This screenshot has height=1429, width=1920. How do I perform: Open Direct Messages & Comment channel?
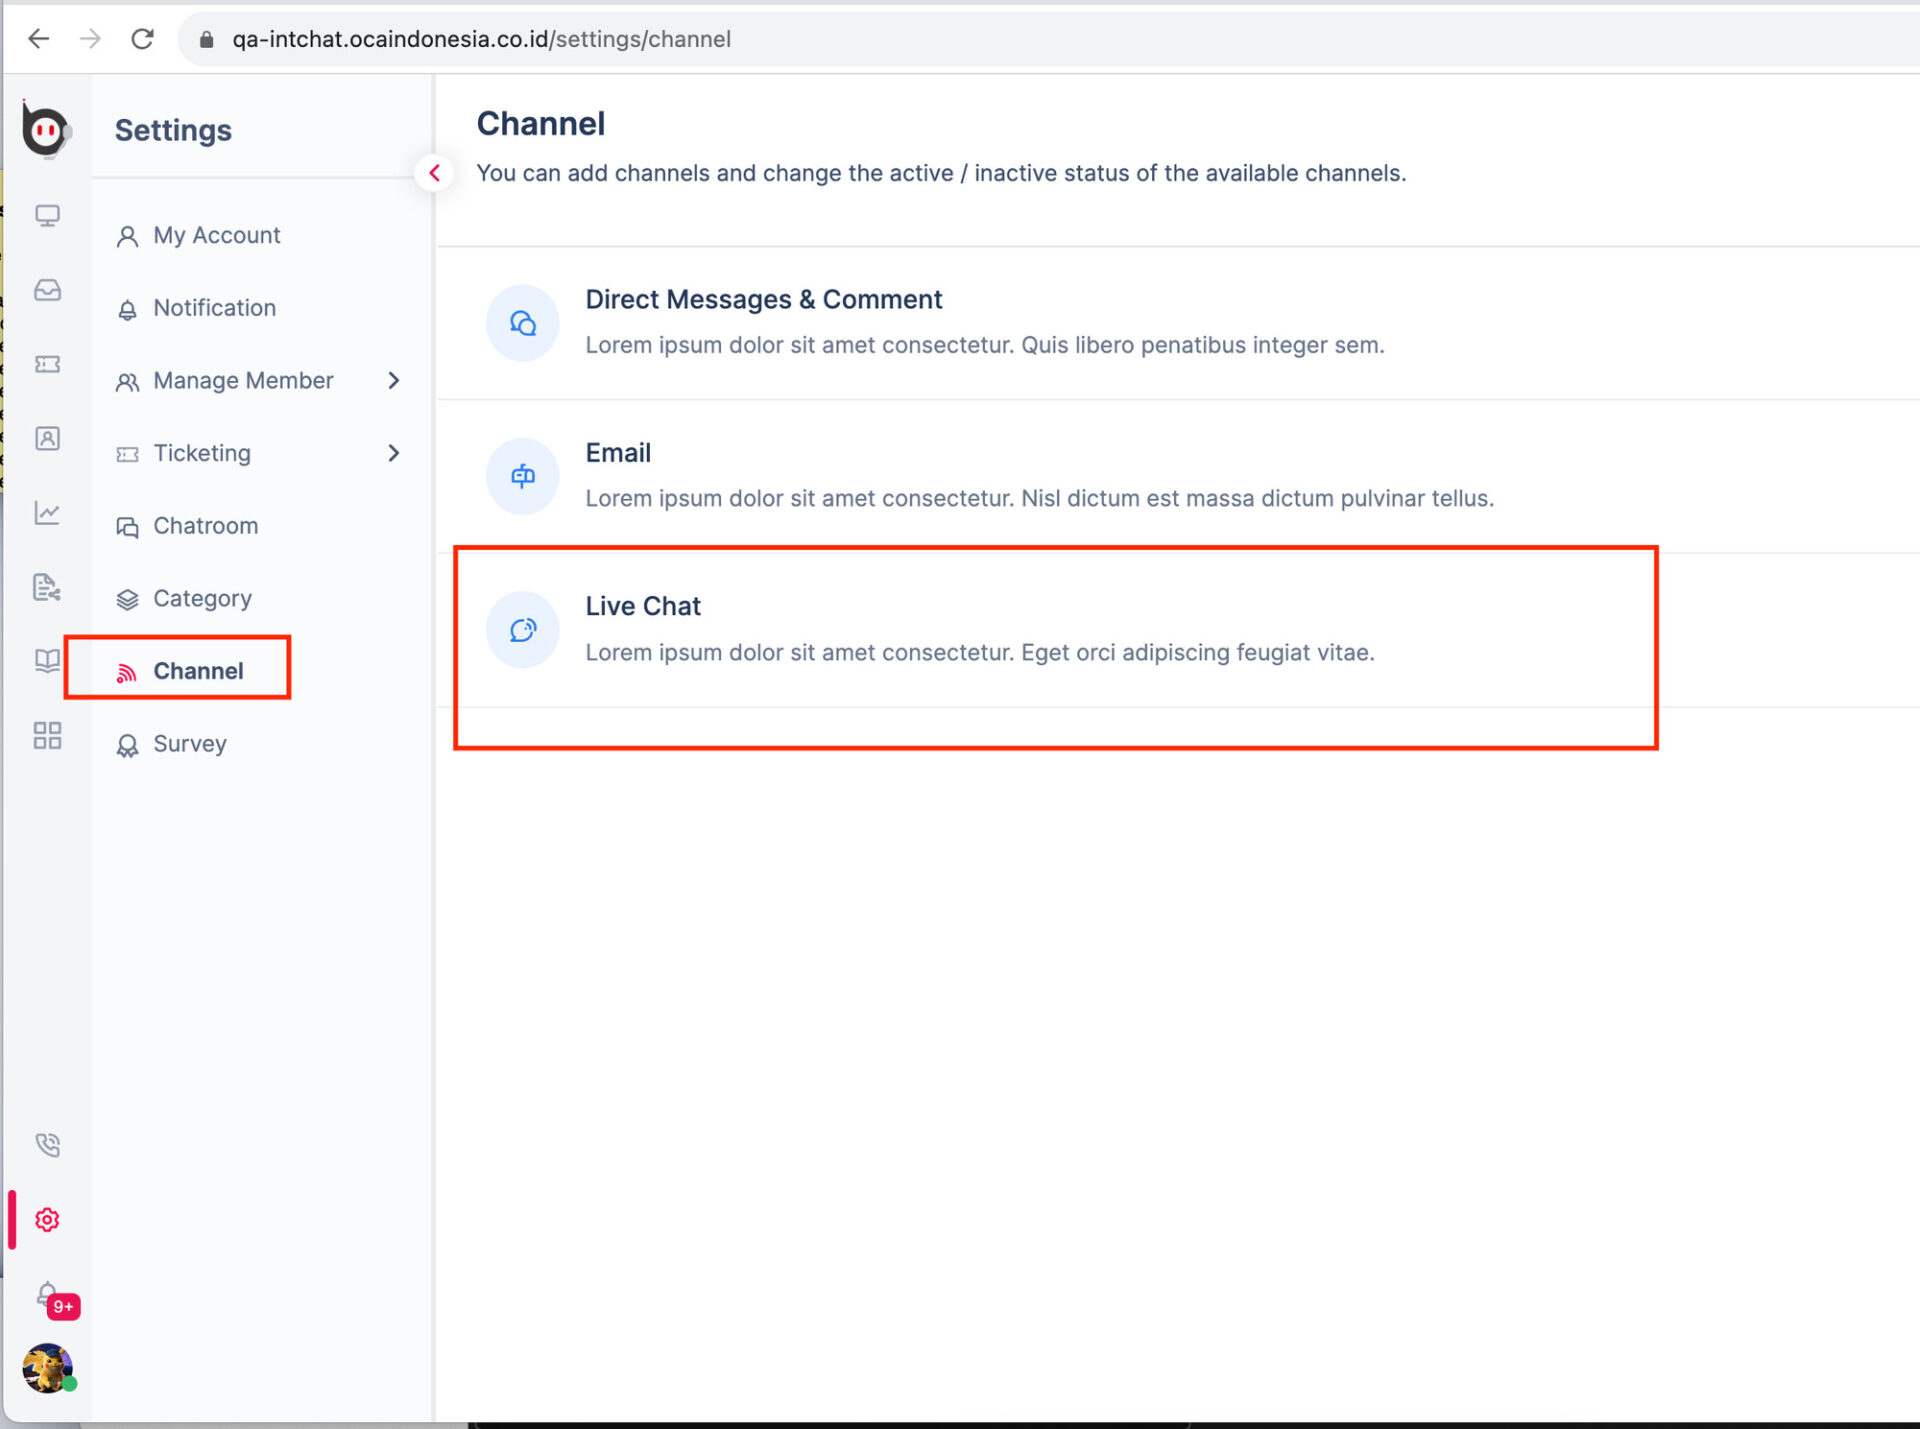coord(763,300)
